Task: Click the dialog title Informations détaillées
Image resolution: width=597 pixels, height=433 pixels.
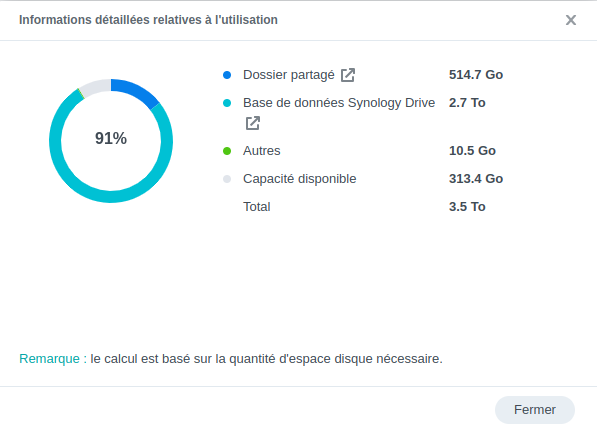Action: coord(148,20)
